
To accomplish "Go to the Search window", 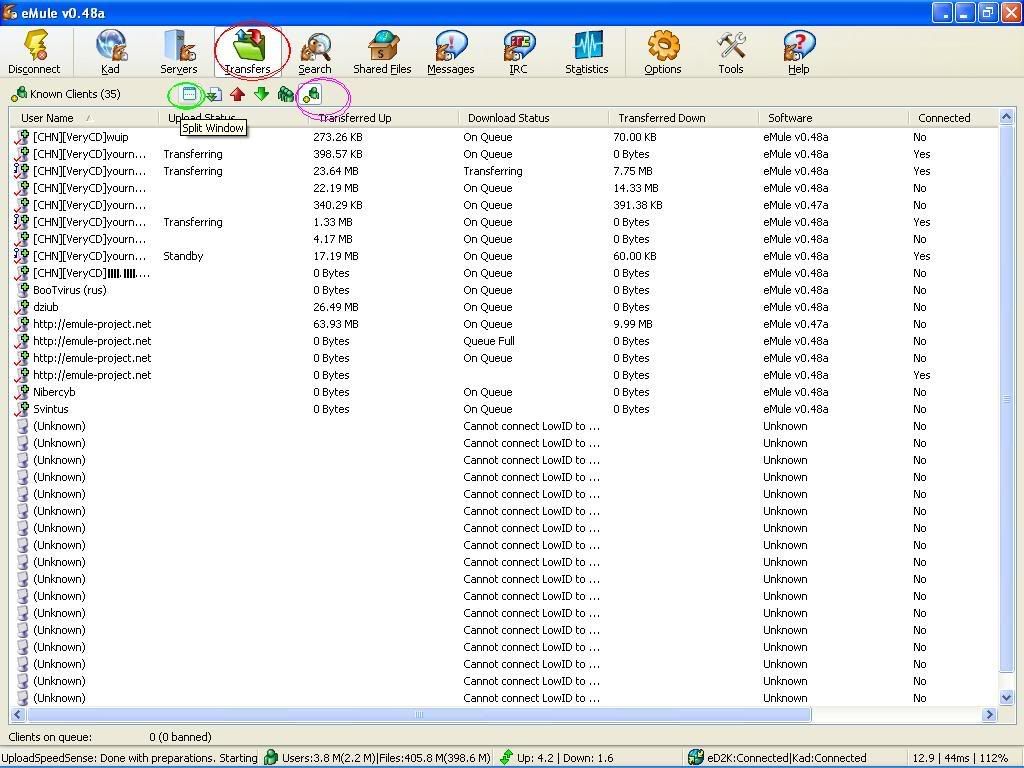I will click(315, 52).
